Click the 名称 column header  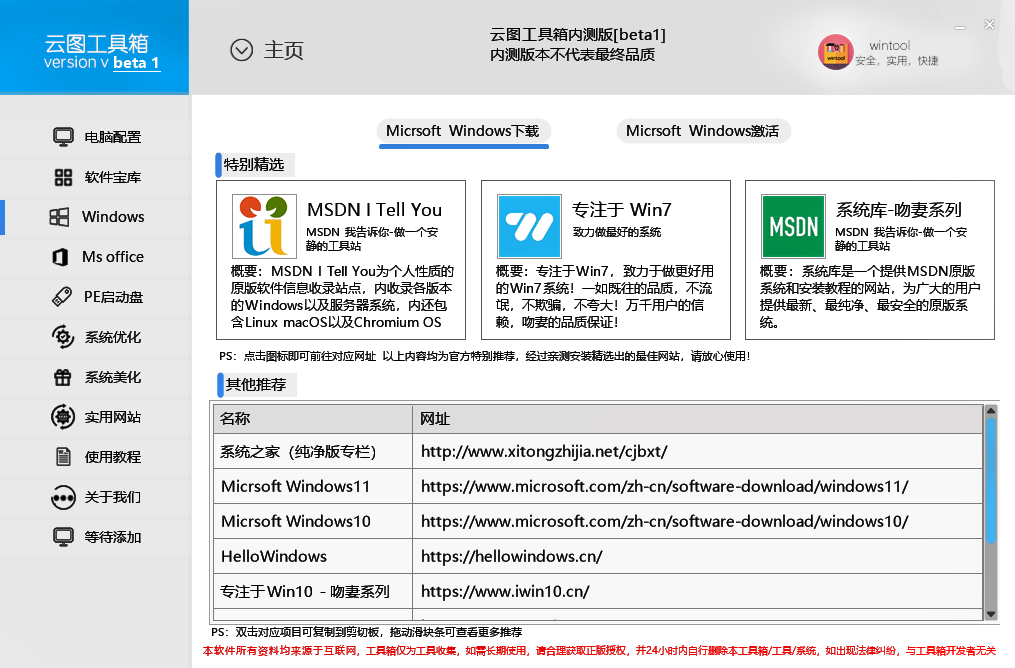click(313, 419)
